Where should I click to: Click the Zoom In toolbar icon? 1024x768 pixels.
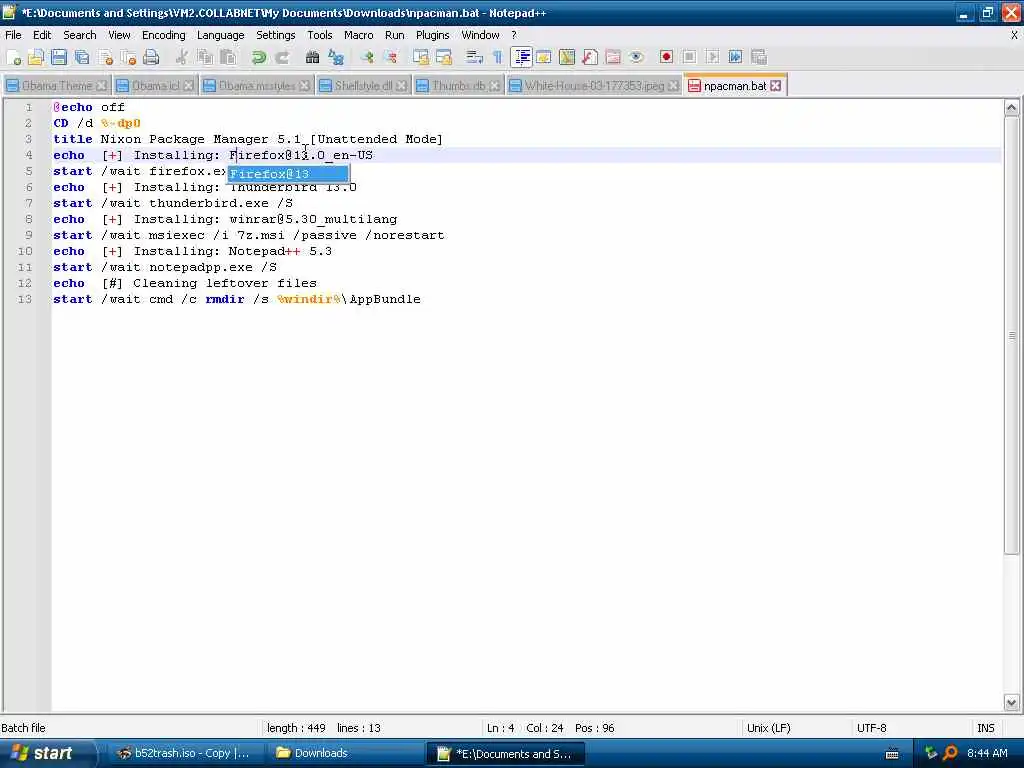pyautogui.click(x=367, y=57)
